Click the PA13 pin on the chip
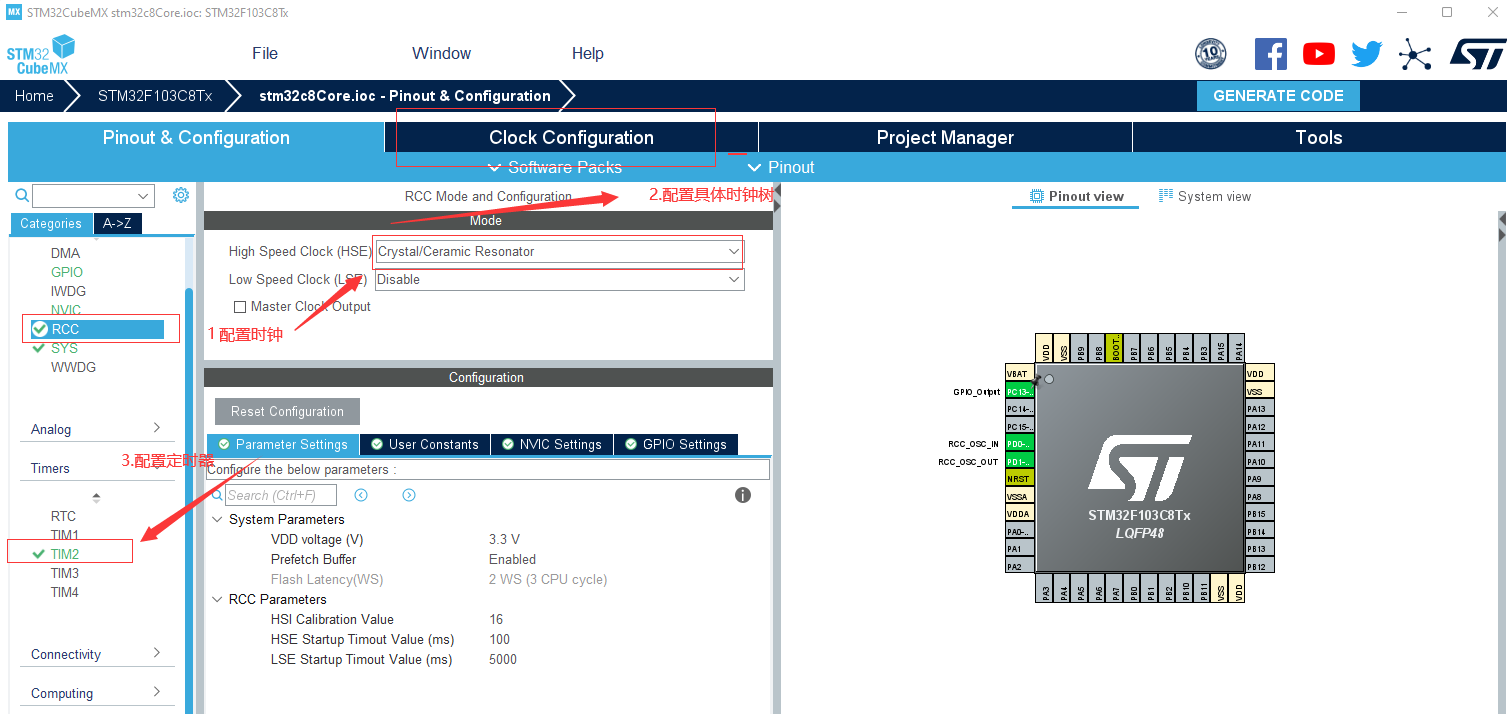1507x714 pixels. tap(1260, 409)
